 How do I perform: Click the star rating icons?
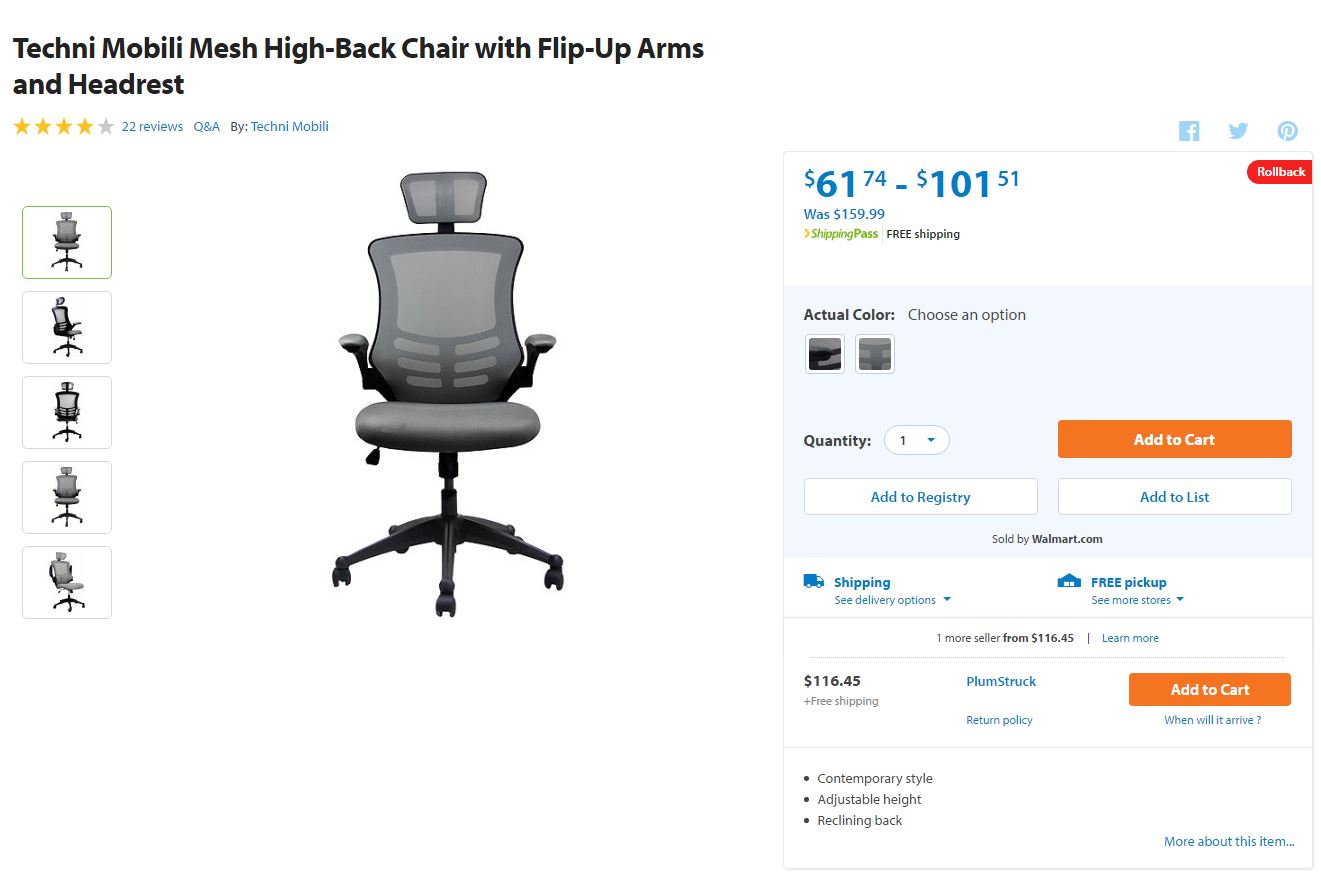[64, 127]
